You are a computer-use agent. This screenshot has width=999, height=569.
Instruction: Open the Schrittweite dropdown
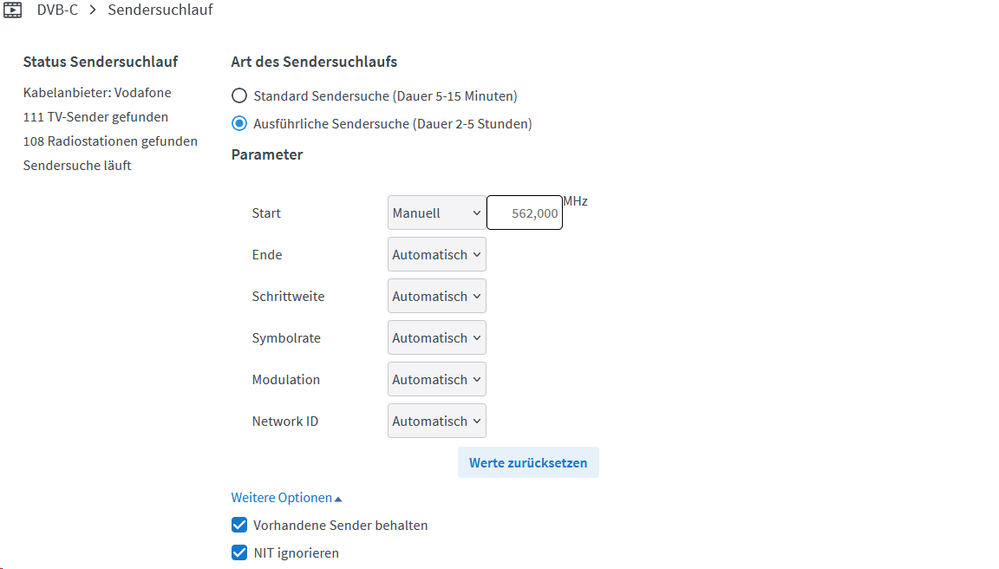pos(437,297)
